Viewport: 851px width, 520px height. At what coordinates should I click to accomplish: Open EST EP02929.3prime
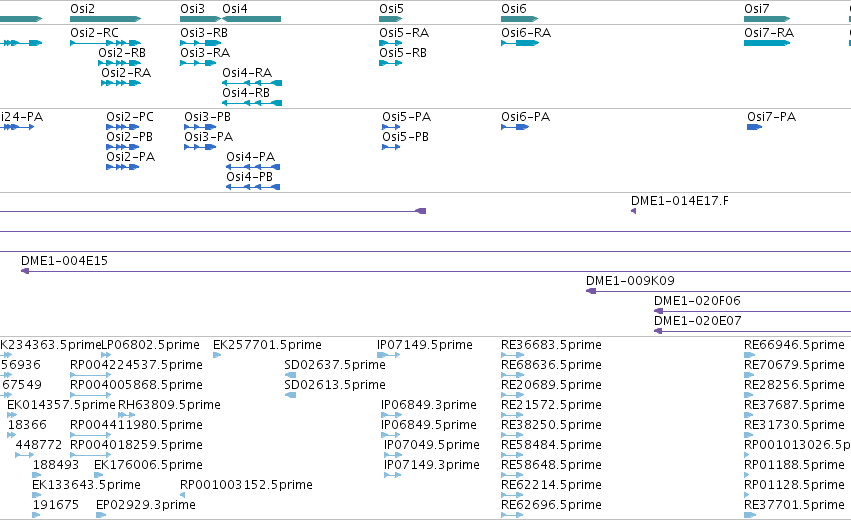pyautogui.click(x=100, y=515)
